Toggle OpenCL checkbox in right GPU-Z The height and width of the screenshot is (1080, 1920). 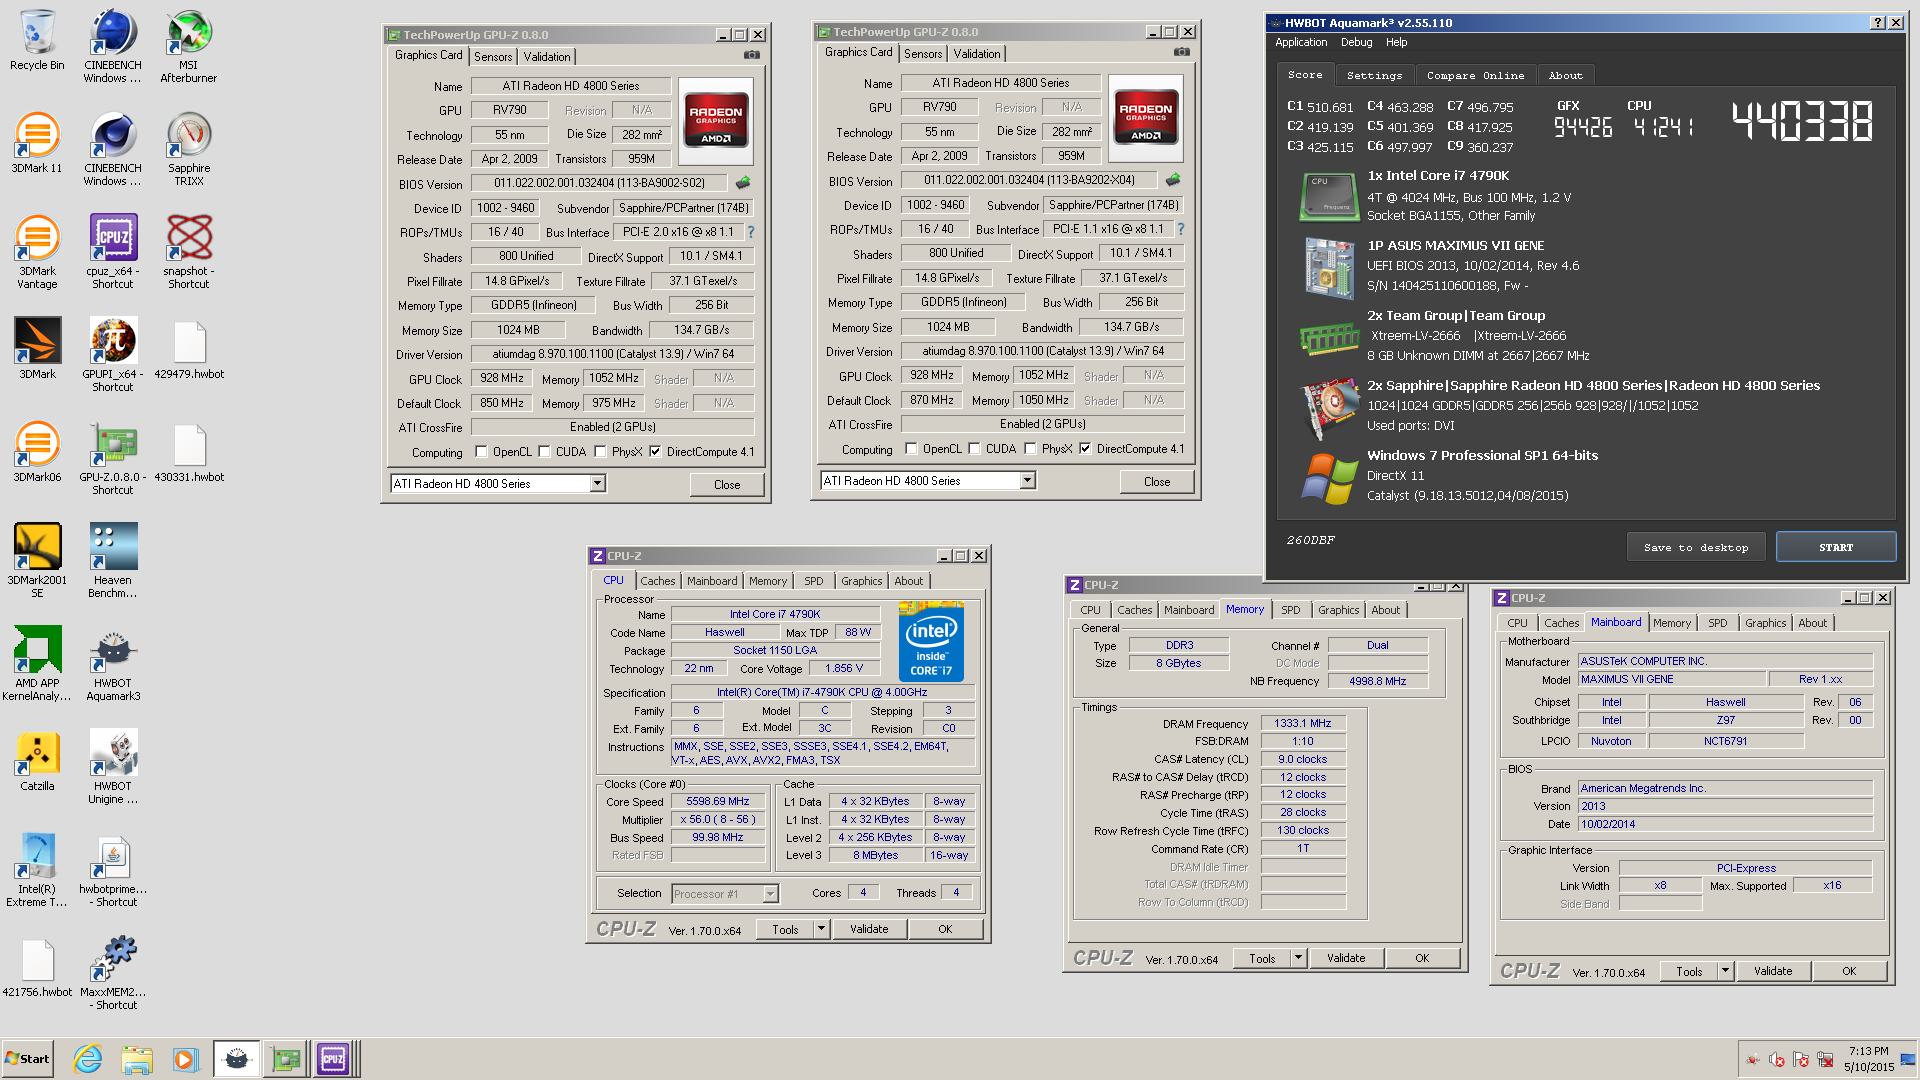click(x=912, y=449)
